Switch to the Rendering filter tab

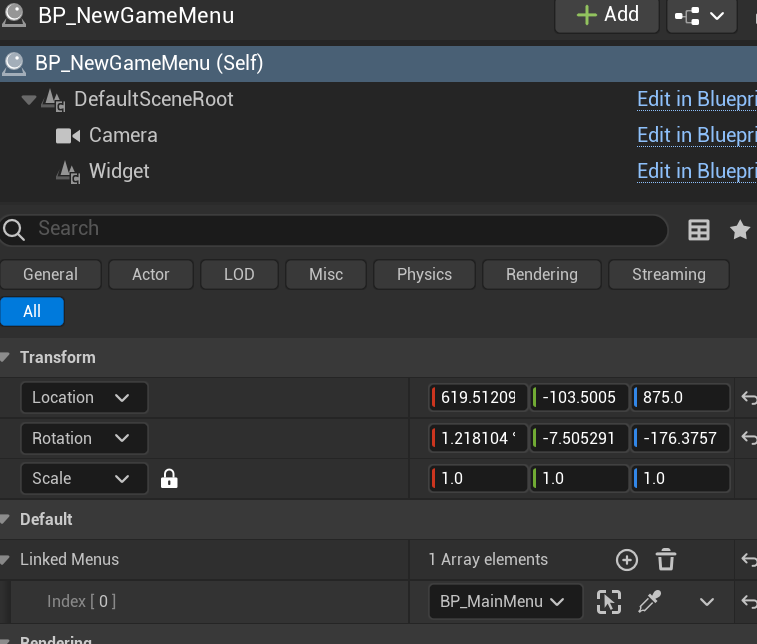click(542, 275)
